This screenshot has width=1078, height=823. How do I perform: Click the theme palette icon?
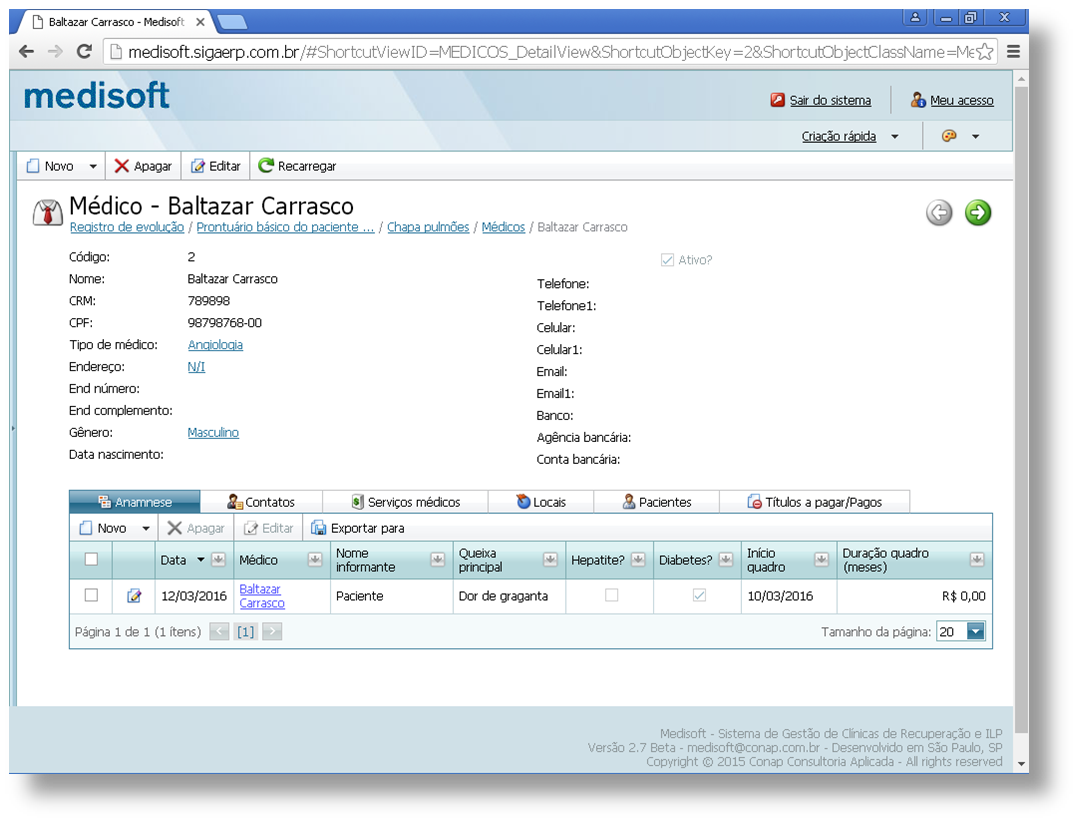(x=949, y=136)
